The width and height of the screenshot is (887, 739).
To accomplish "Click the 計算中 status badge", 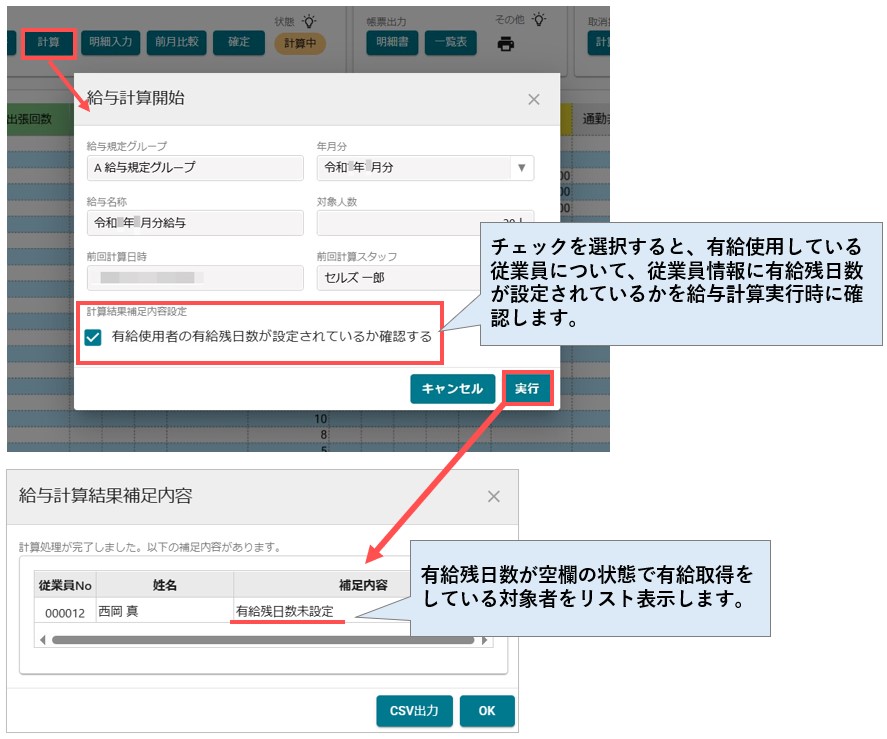I will pos(300,44).
